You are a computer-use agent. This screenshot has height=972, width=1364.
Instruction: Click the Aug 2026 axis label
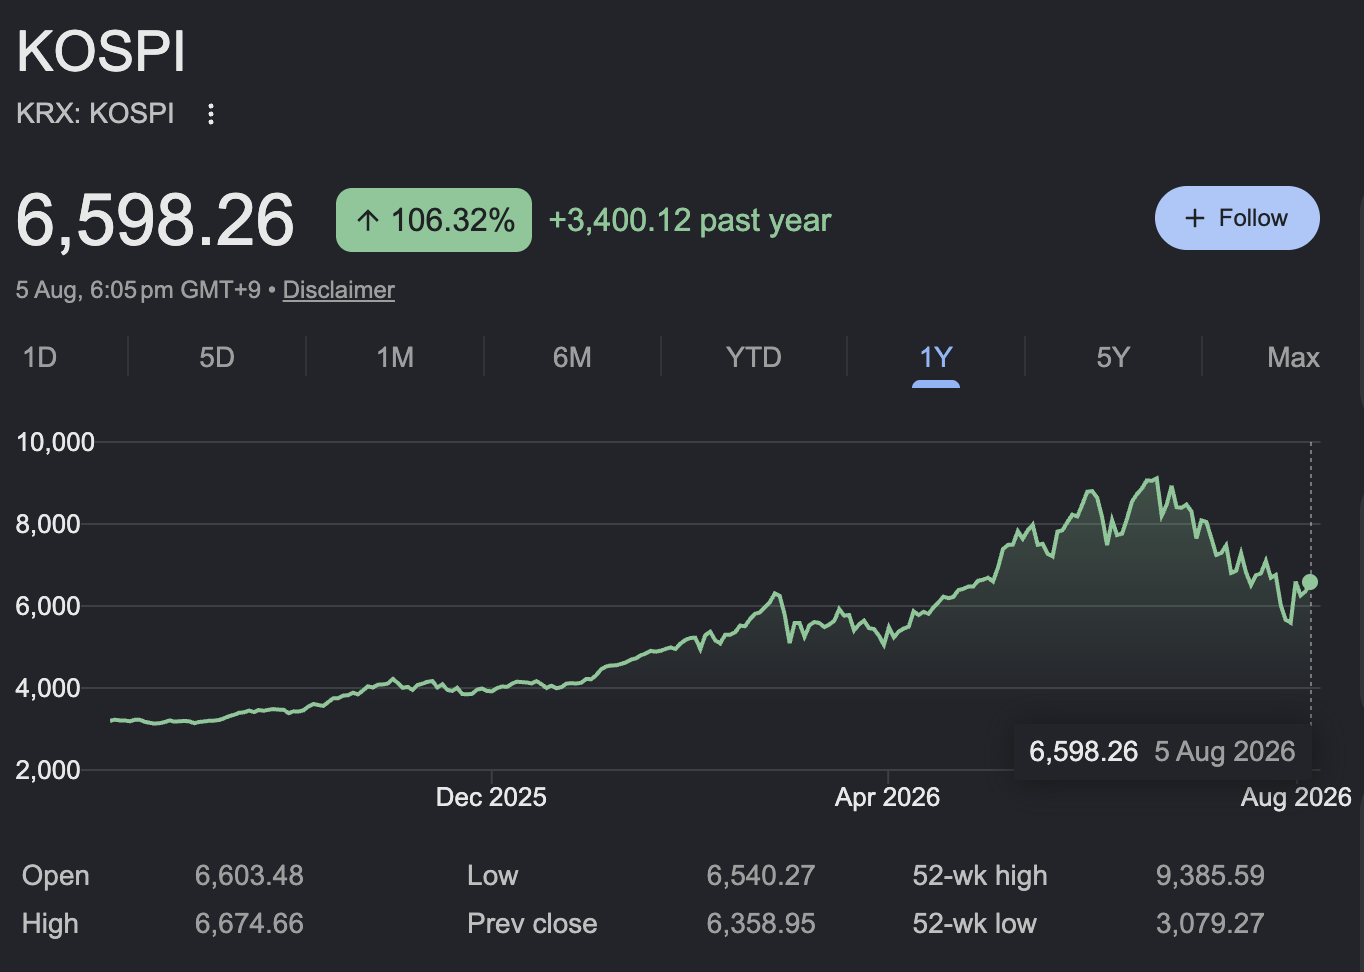1296,797
